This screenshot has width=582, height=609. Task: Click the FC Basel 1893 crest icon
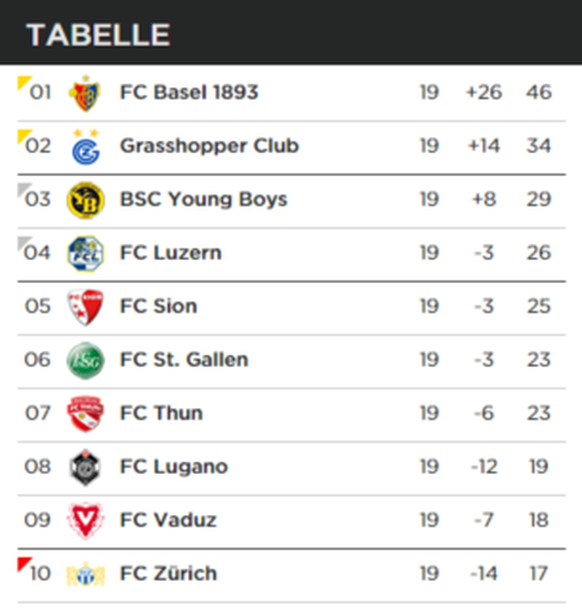coord(85,93)
